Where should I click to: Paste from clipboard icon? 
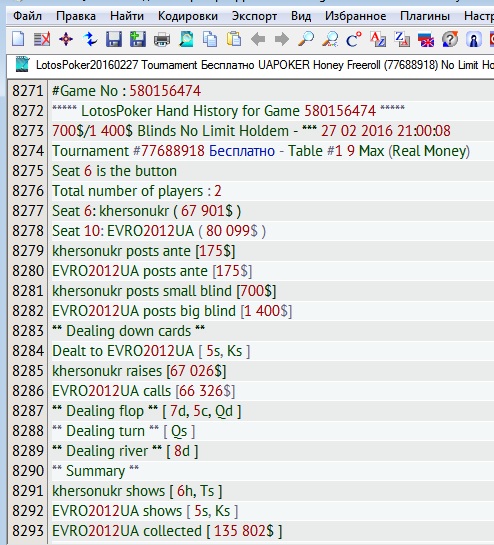click(x=234, y=39)
